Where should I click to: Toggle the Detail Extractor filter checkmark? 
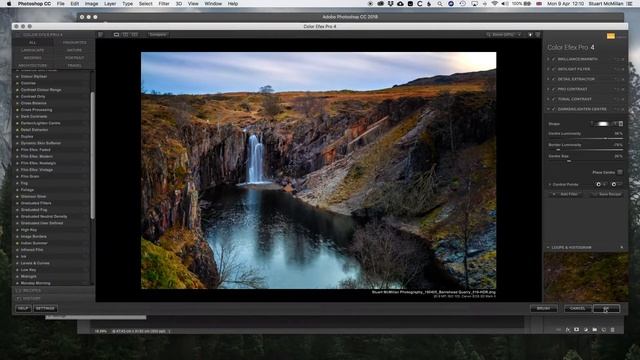coord(554,79)
